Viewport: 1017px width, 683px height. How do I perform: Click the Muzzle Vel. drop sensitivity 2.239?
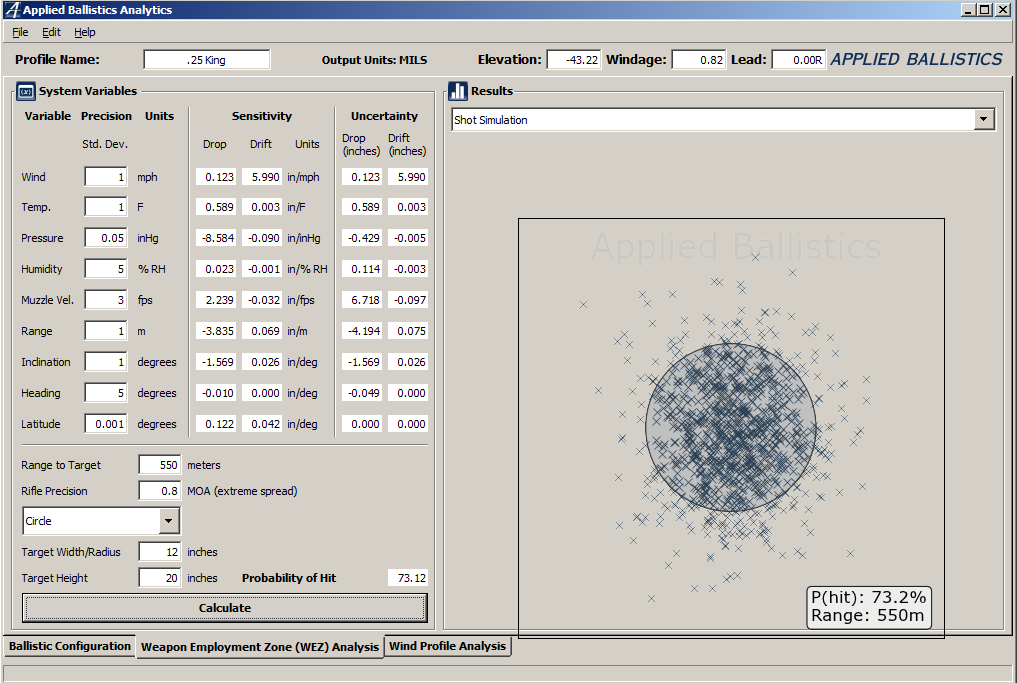coord(216,300)
